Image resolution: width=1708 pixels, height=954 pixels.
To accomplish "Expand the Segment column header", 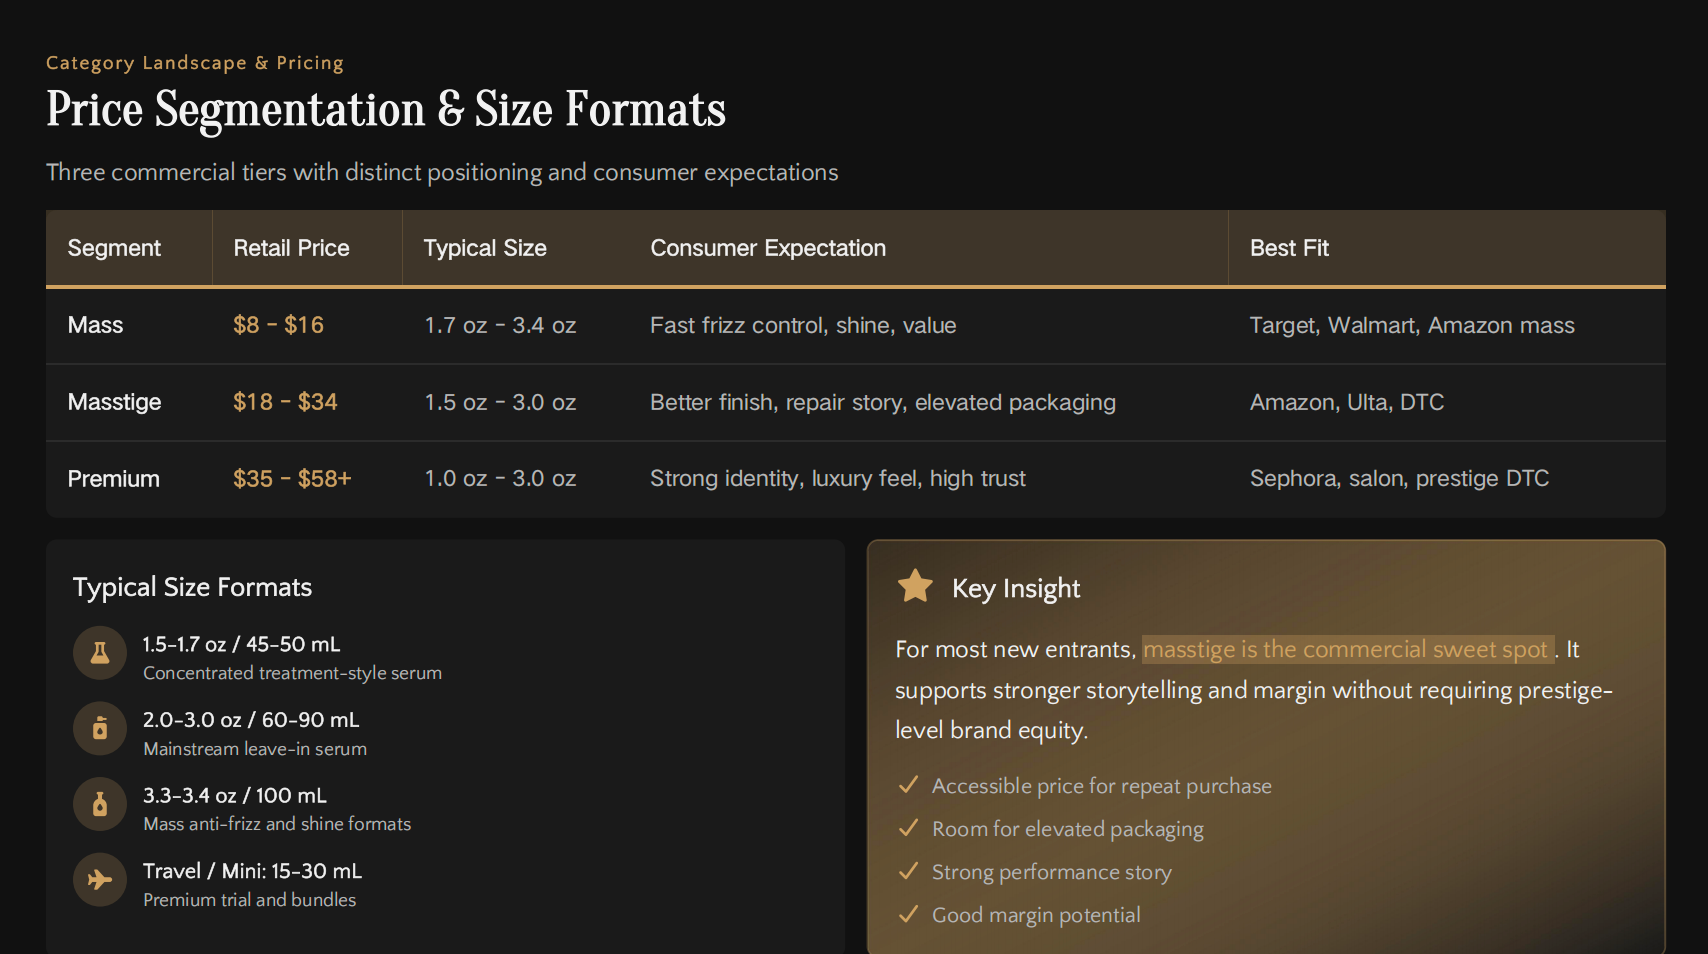I will (x=114, y=248).
